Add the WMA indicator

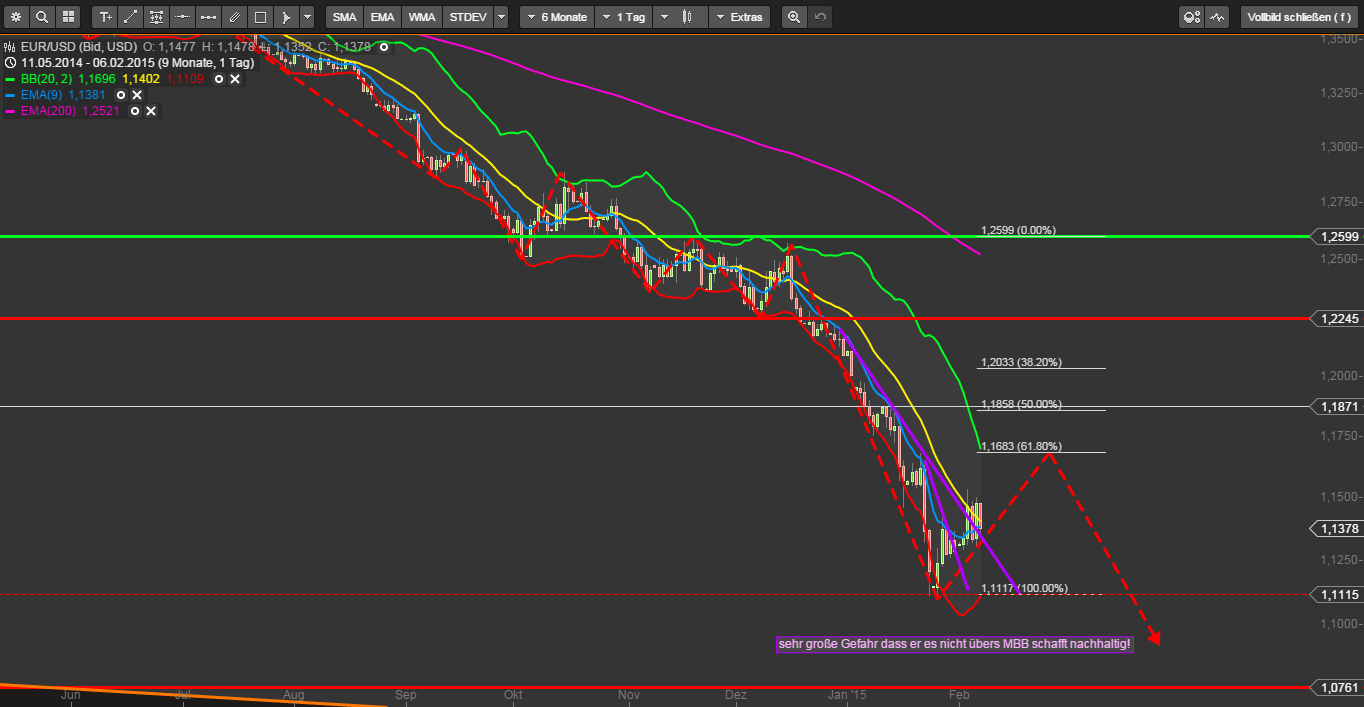point(420,17)
